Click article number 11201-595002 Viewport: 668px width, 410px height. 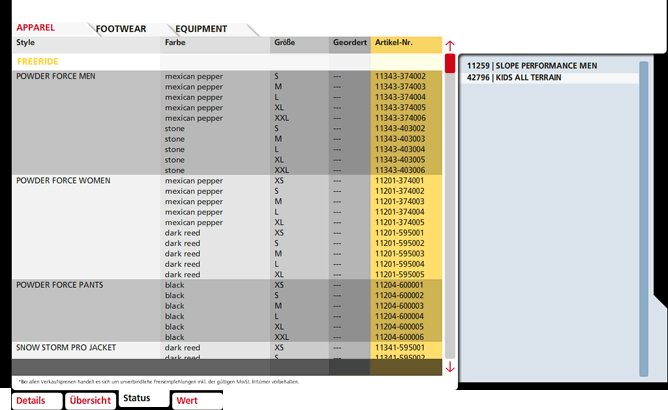pos(400,243)
